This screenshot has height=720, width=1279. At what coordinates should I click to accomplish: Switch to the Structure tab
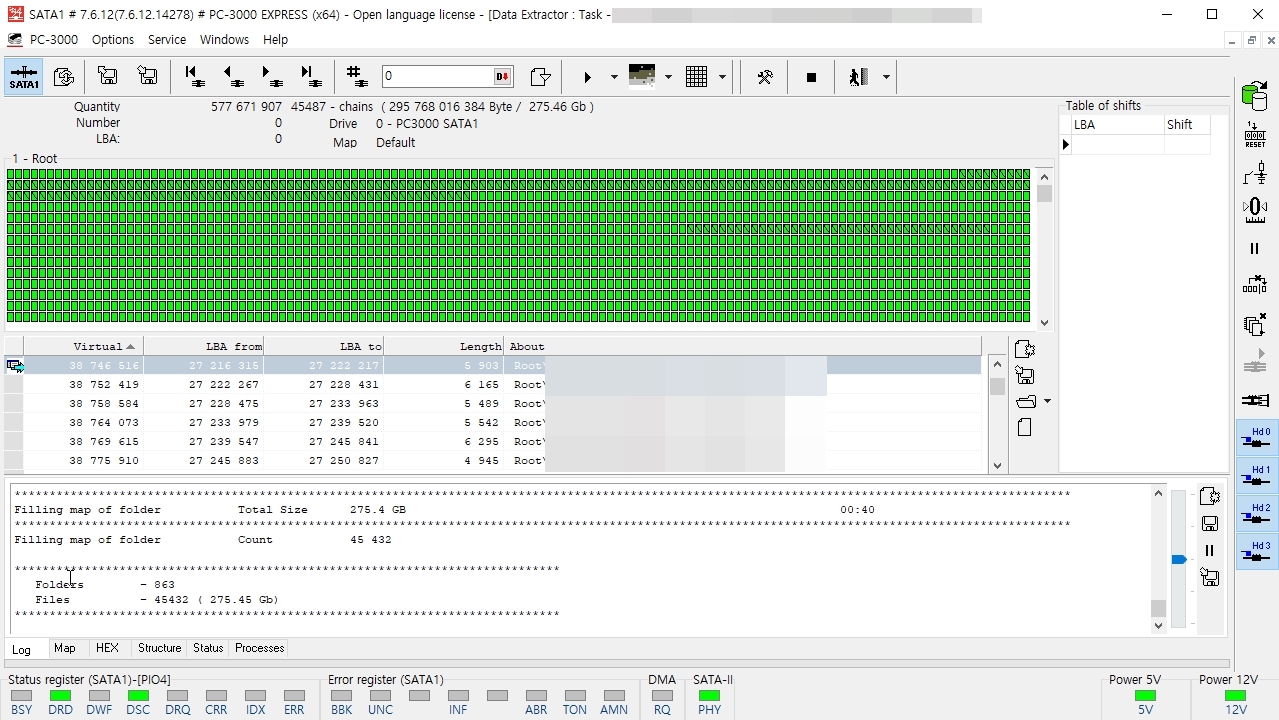coord(160,648)
